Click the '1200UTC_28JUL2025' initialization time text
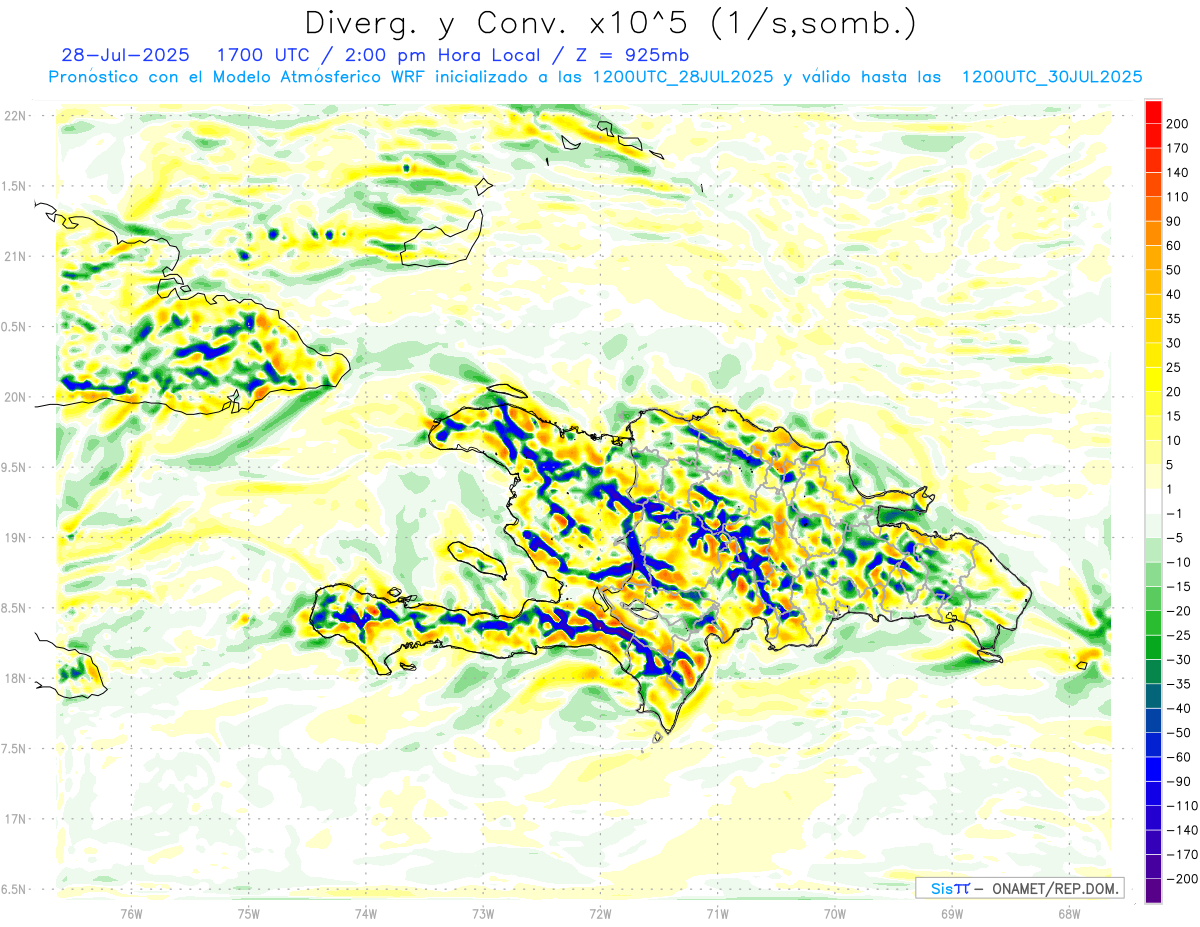This screenshot has width=1200, height=927. tap(683, 77)
